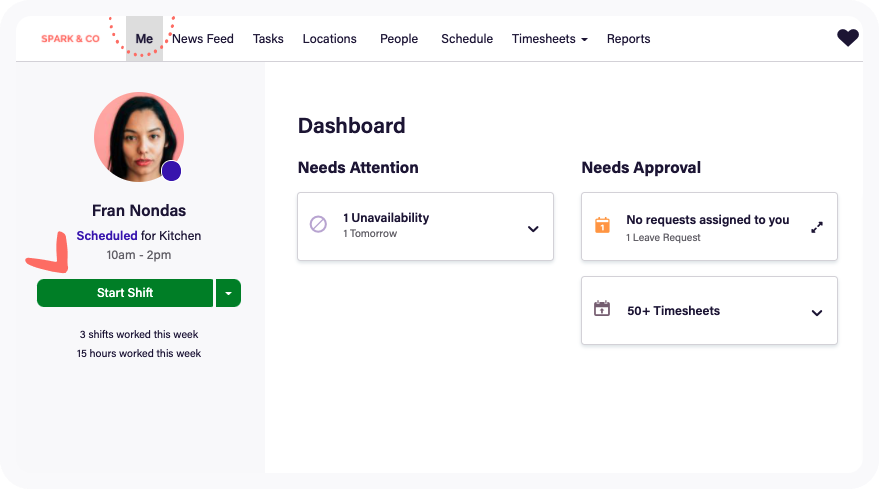This screenshot has width=879, height=489.
Task: Click the Scheduled status link
Action: pos(107,236)
